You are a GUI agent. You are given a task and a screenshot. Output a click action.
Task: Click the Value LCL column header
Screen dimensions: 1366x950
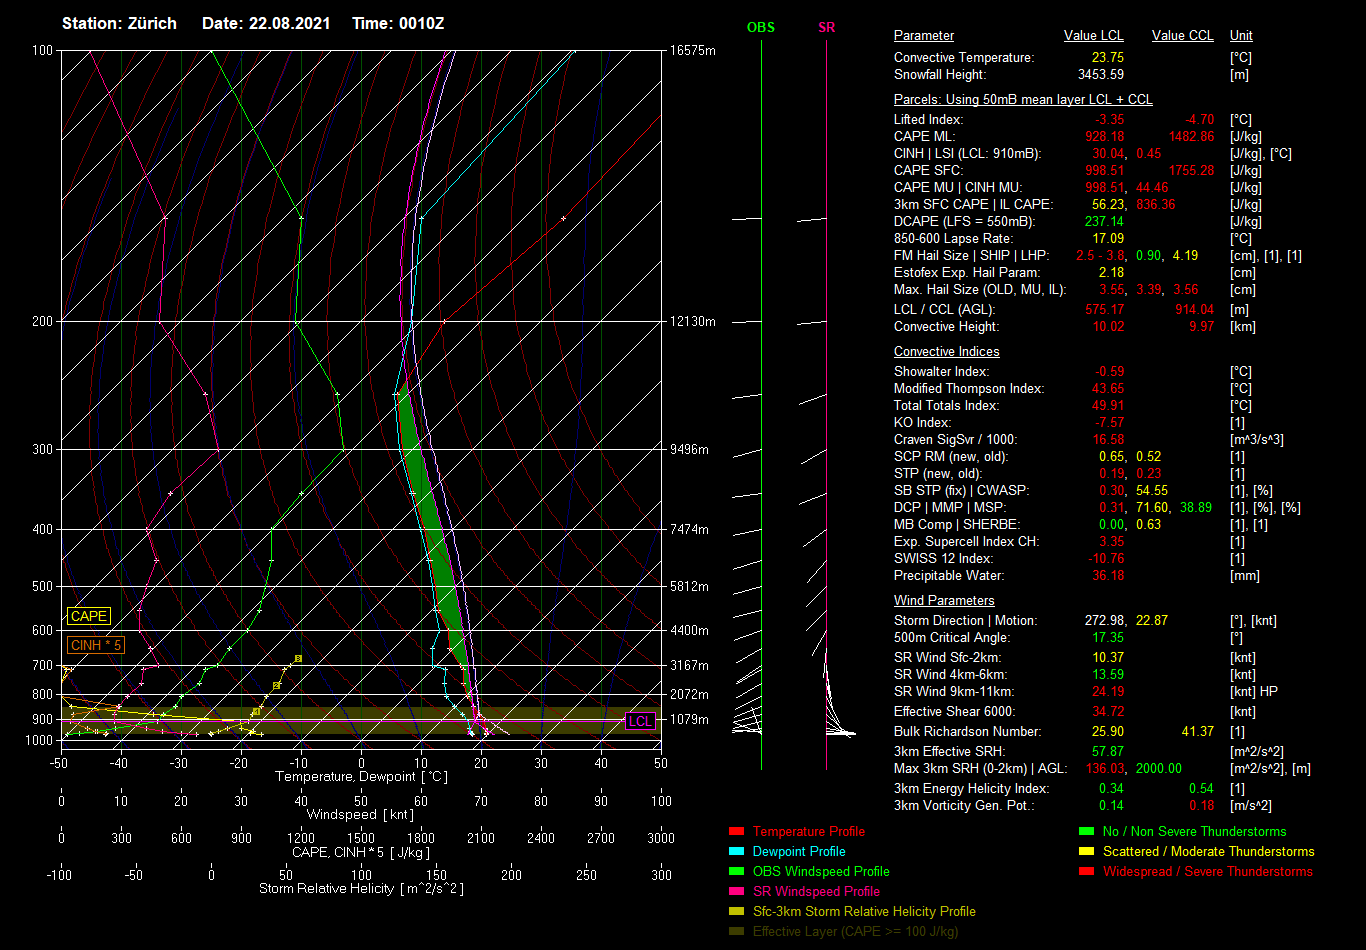(x=1093, y=36)
